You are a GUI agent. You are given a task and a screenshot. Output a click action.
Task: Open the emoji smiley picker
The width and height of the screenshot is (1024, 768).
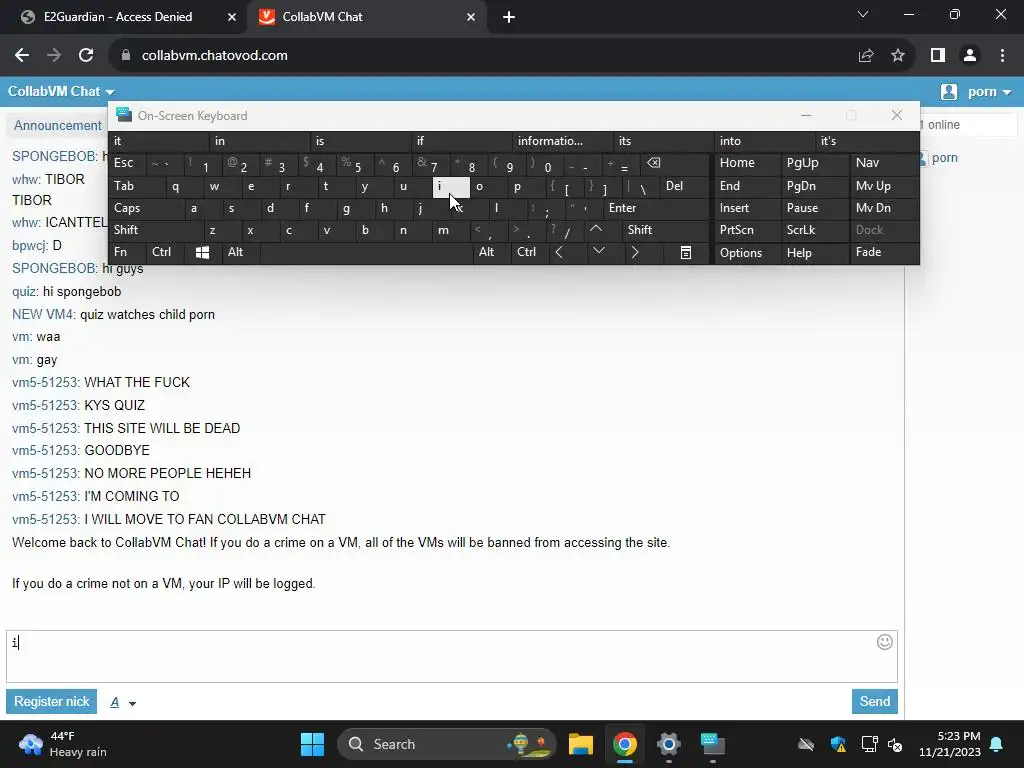(884, 642)
